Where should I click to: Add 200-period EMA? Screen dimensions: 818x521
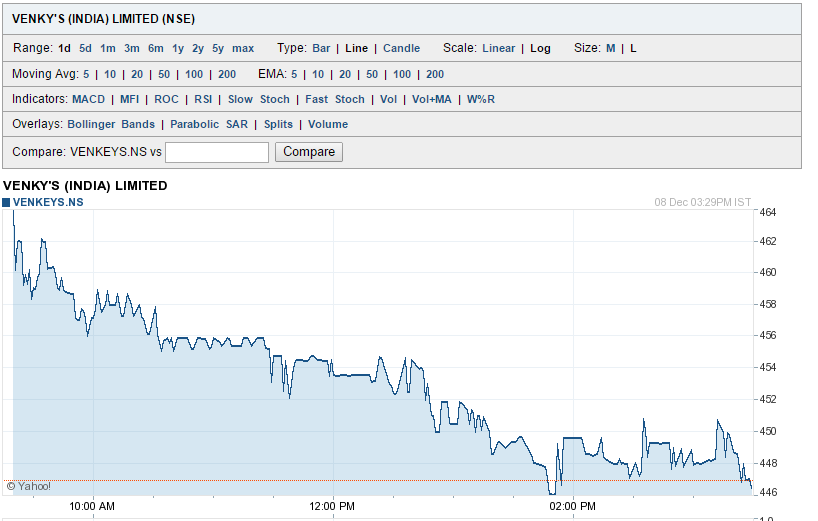pyautogui.click(x=435, y=75)
